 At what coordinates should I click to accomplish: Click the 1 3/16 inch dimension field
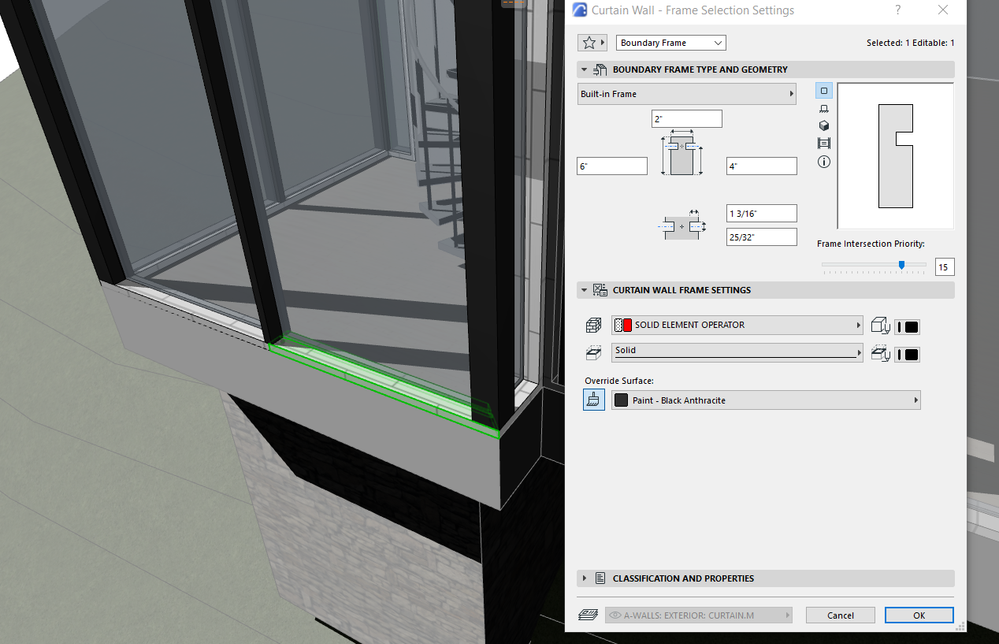tap(761, 212)
